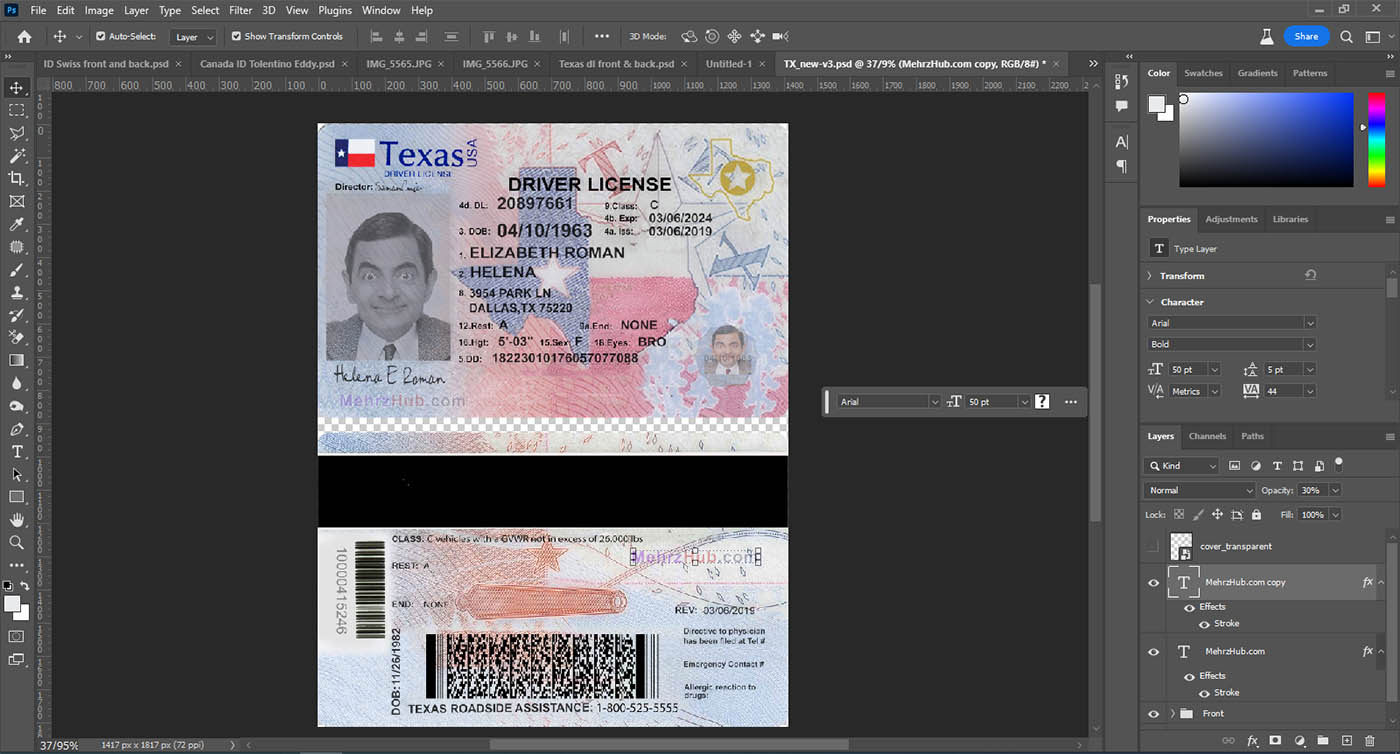Viewport: 1400px width, 754px height.
Task: Open the Swatches tab
Action: (1203, 73)
